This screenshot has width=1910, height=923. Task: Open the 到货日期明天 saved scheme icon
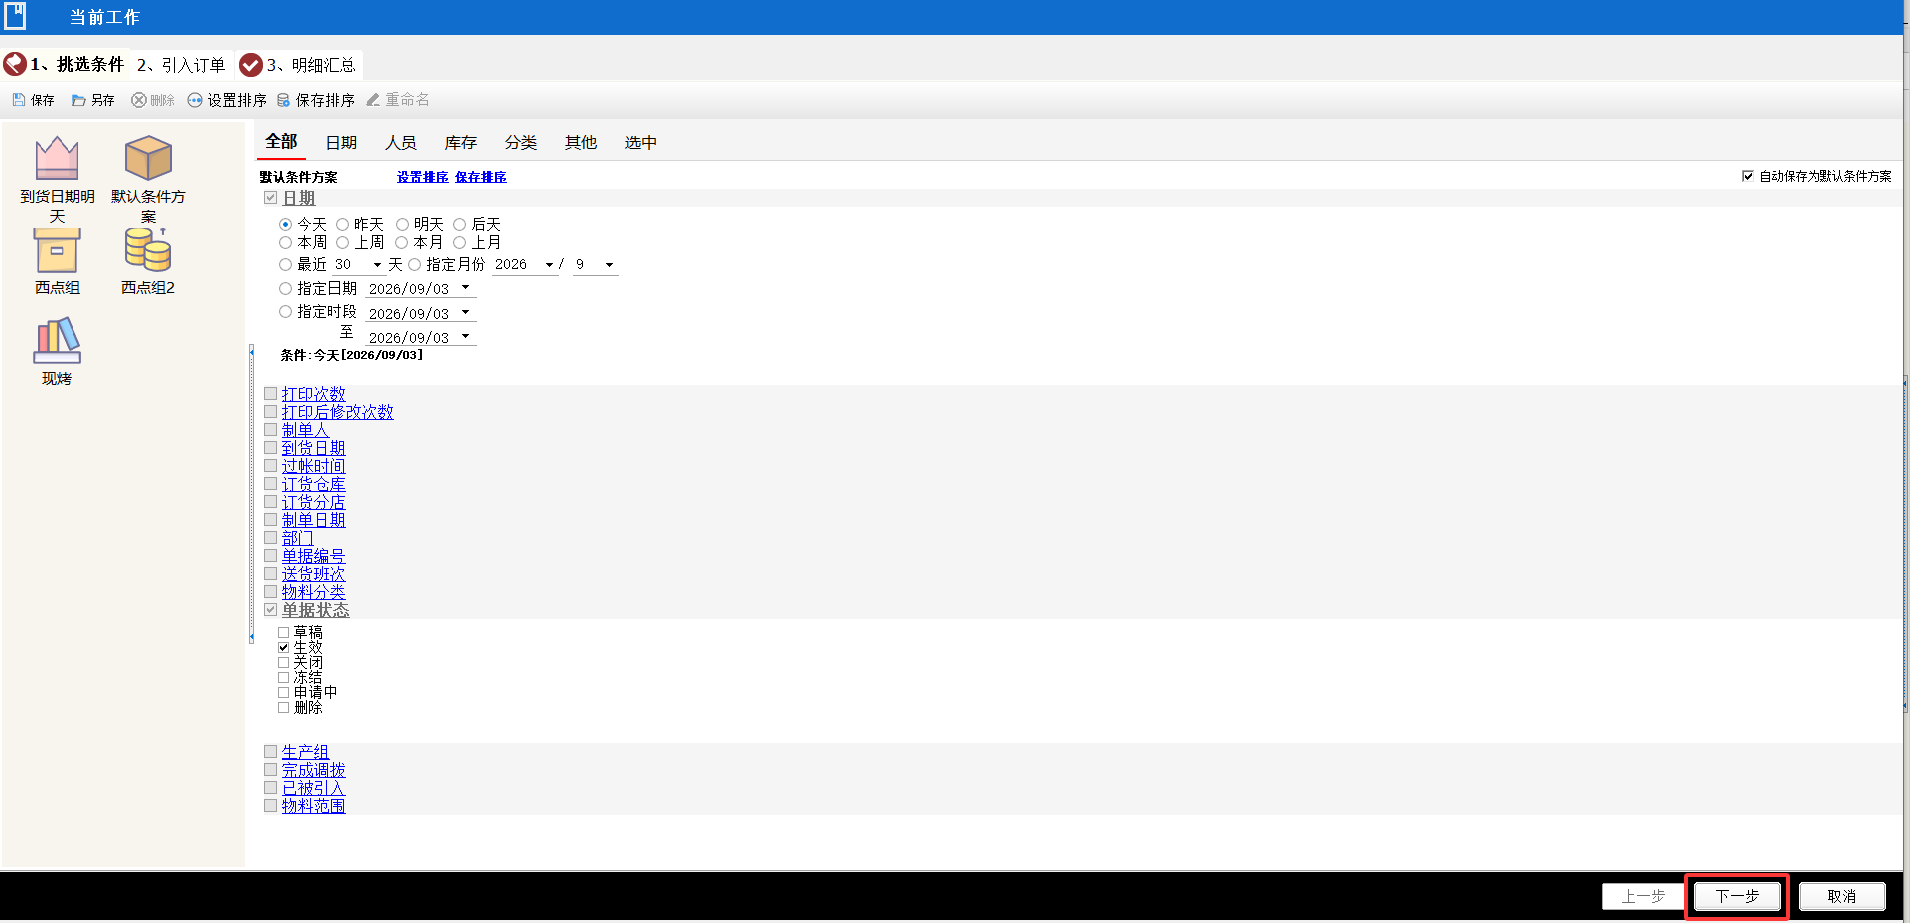point(57,158)
